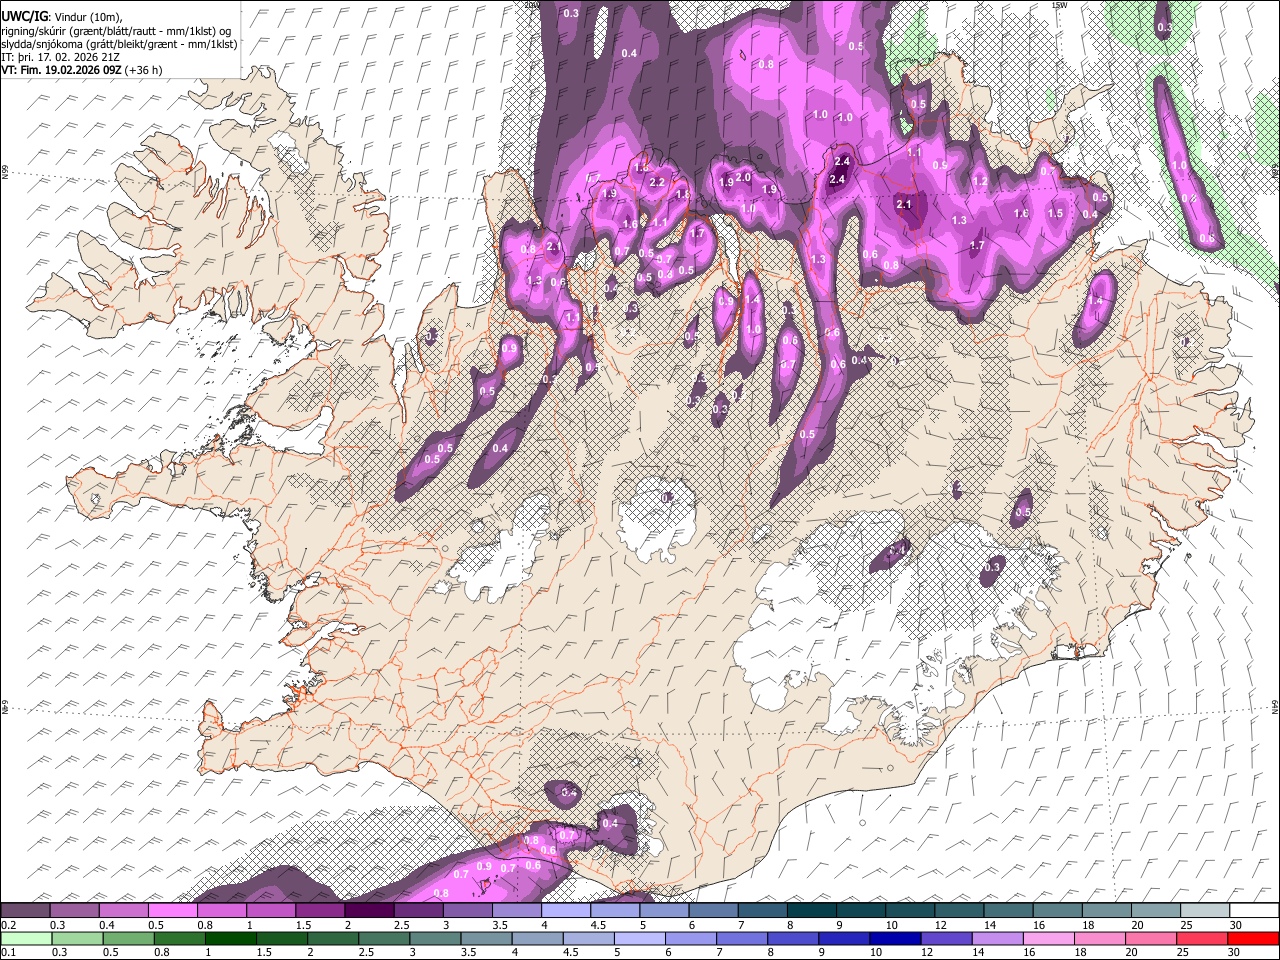1280x960 pixels.
Task: Pick the snow legend swatch for 0.8–1
Action: (221, 911)
